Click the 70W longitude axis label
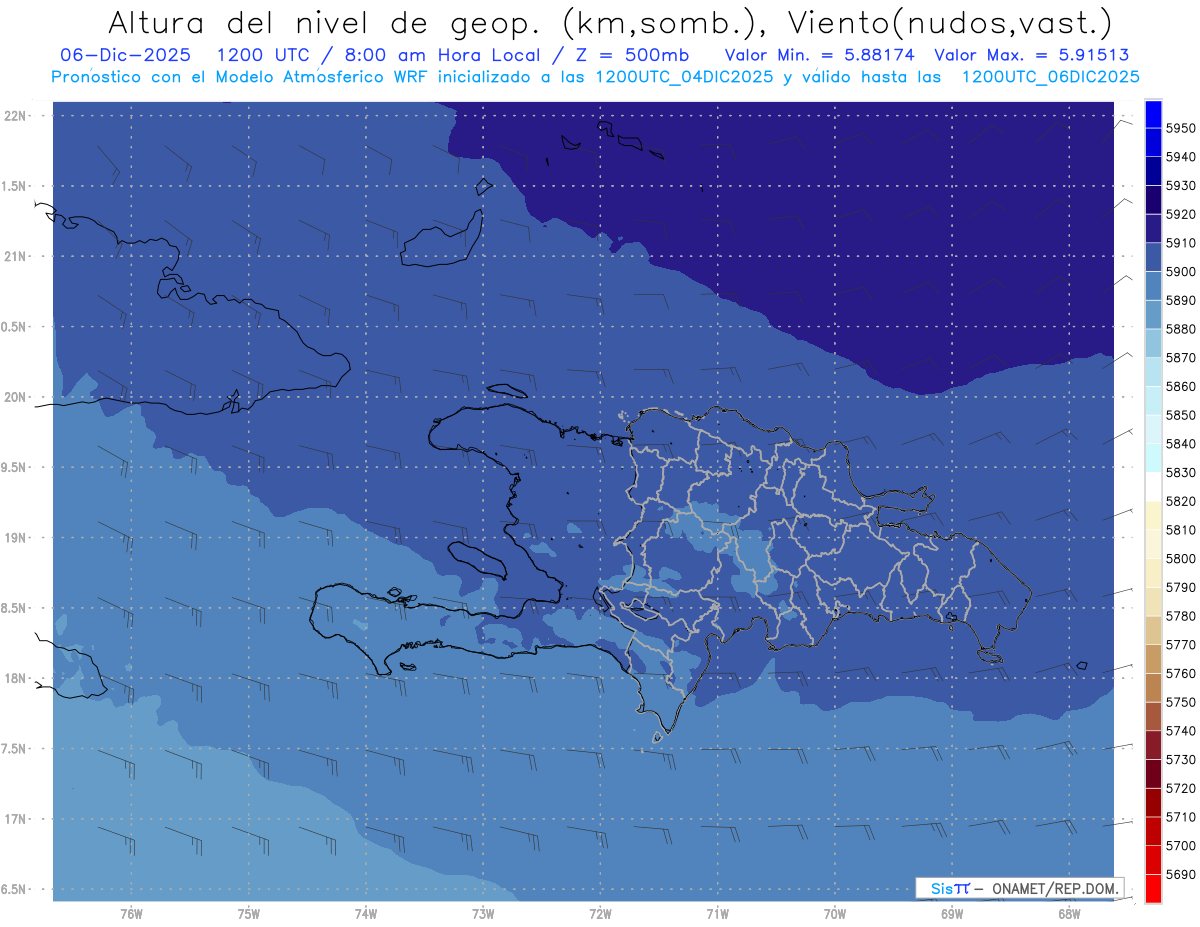Viewport: 1200px width, 927px height. pos(834,913)
